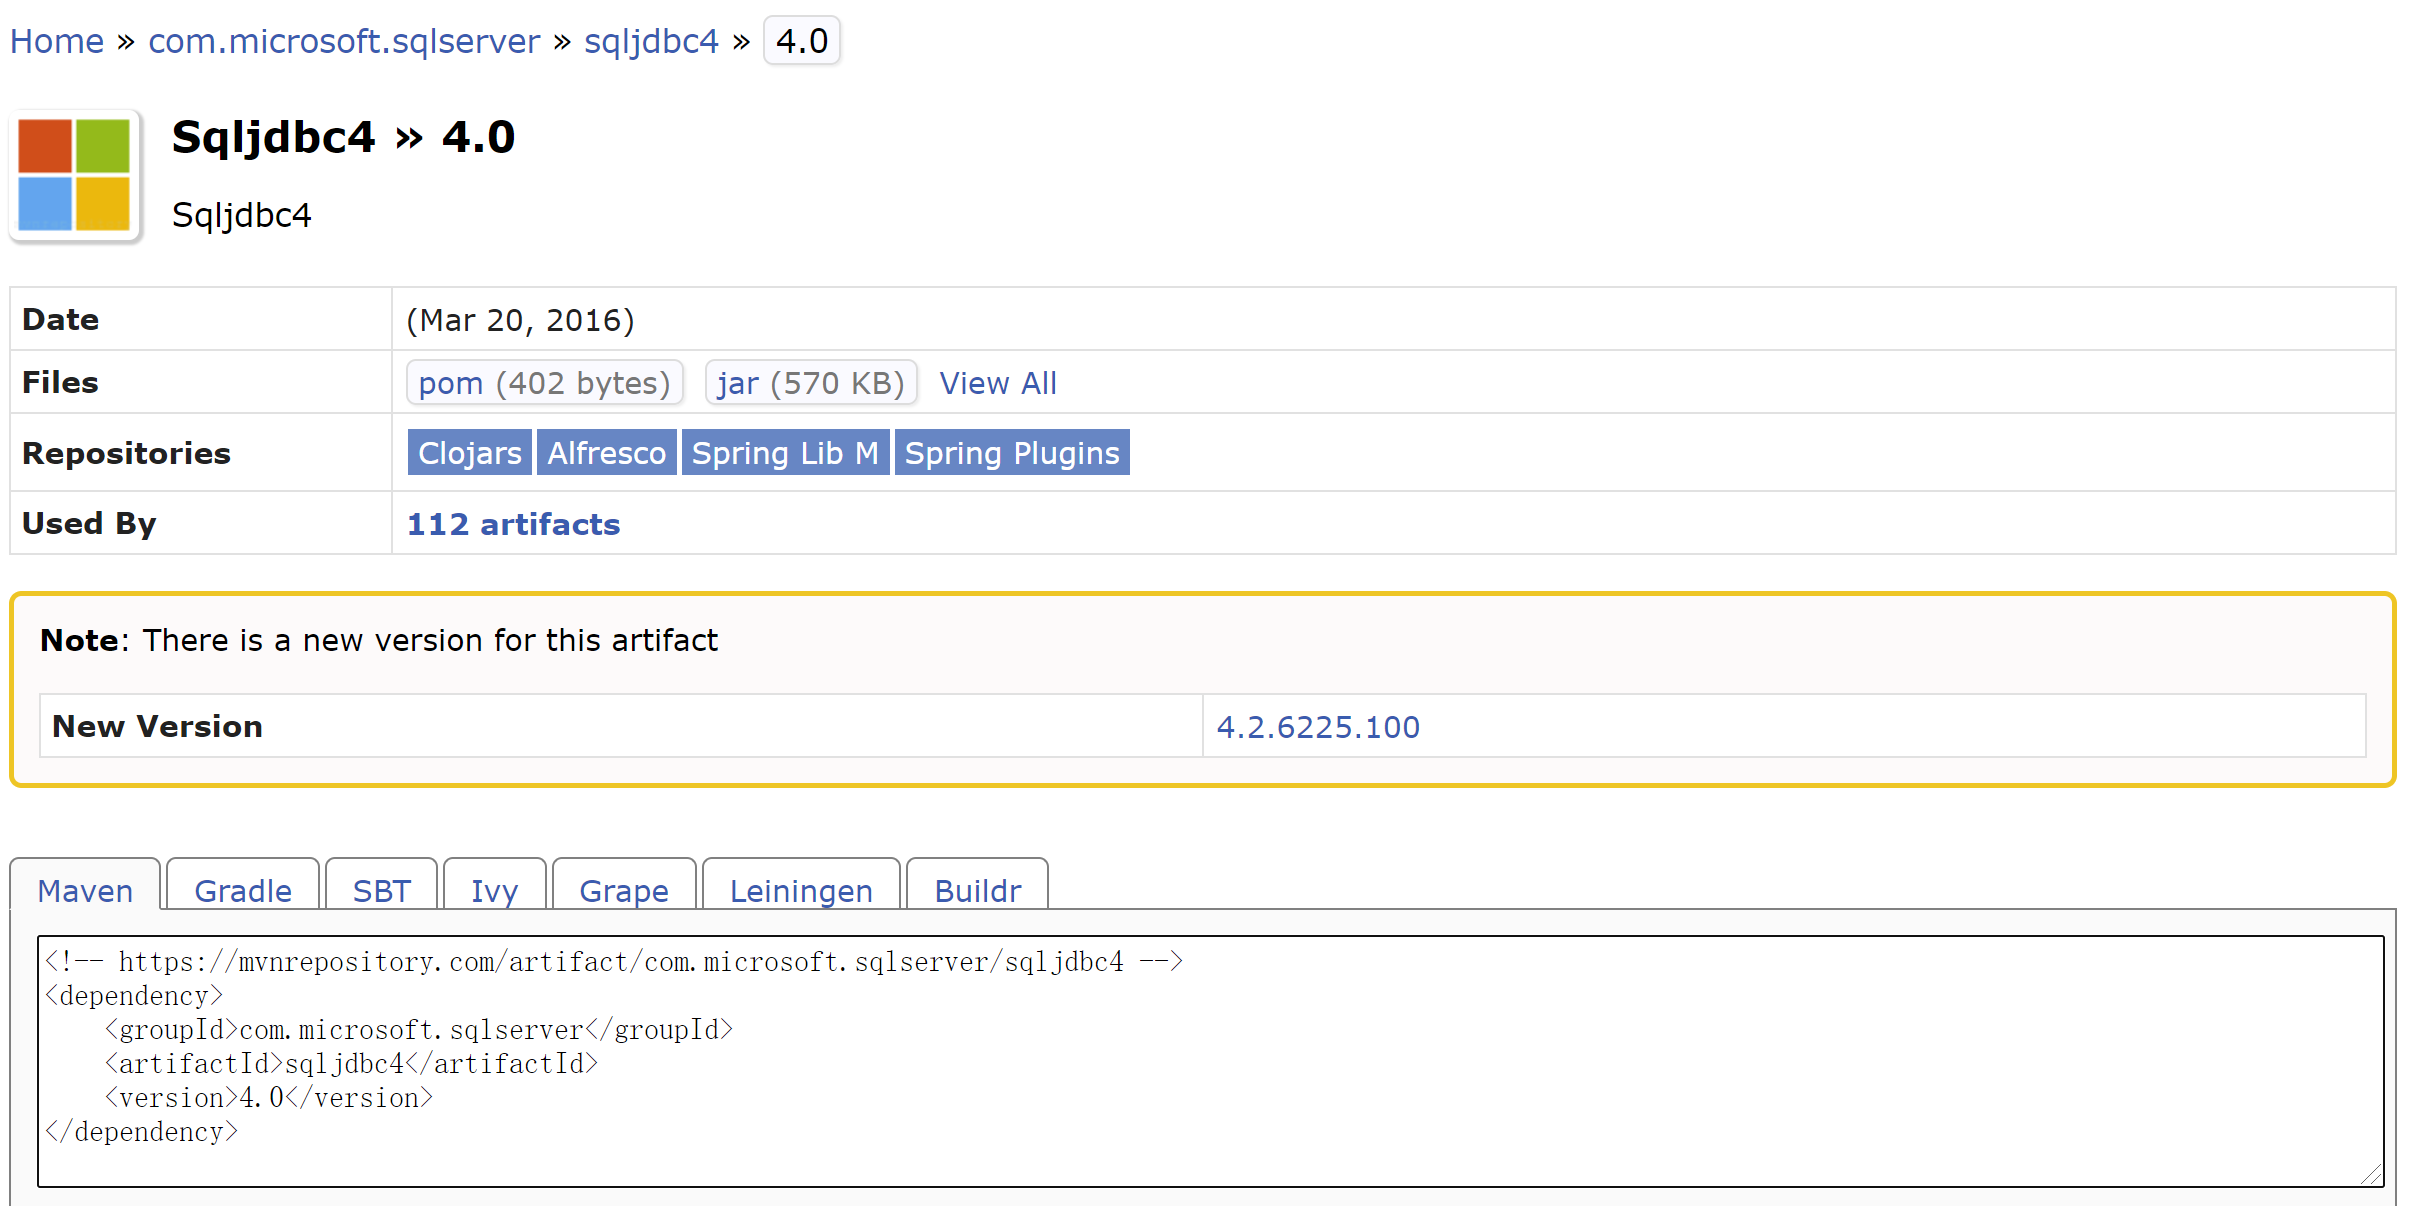The height and width of the screenshot is (1206, 2421).
Task: View the 112 artifacts using this library
Action: tap(512, 523)
